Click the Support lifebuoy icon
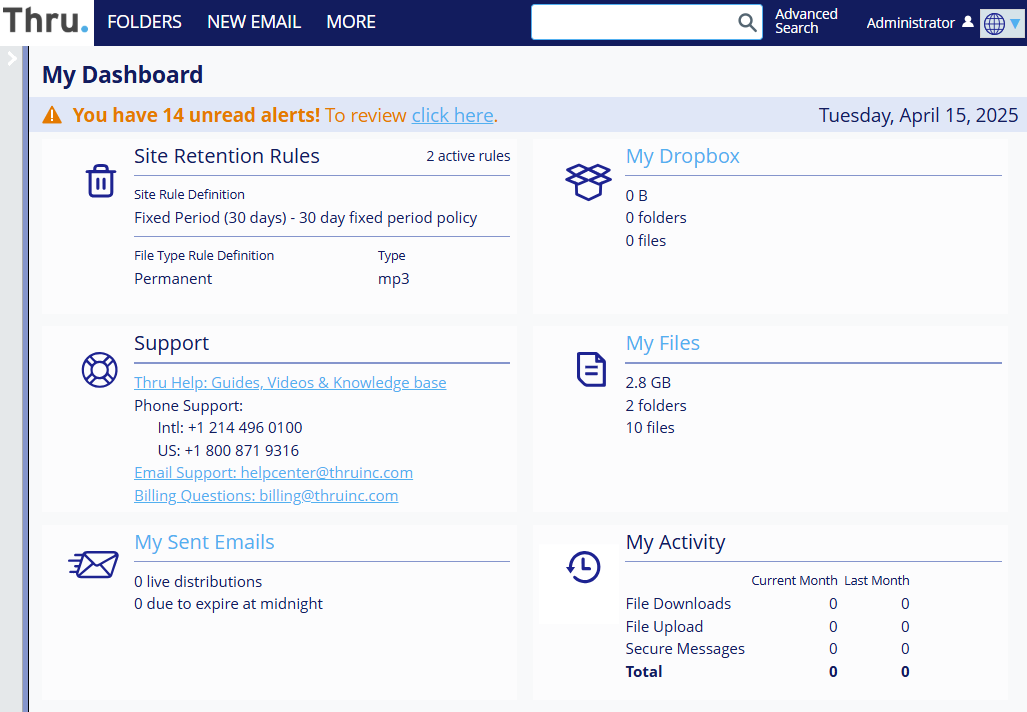 100,369
